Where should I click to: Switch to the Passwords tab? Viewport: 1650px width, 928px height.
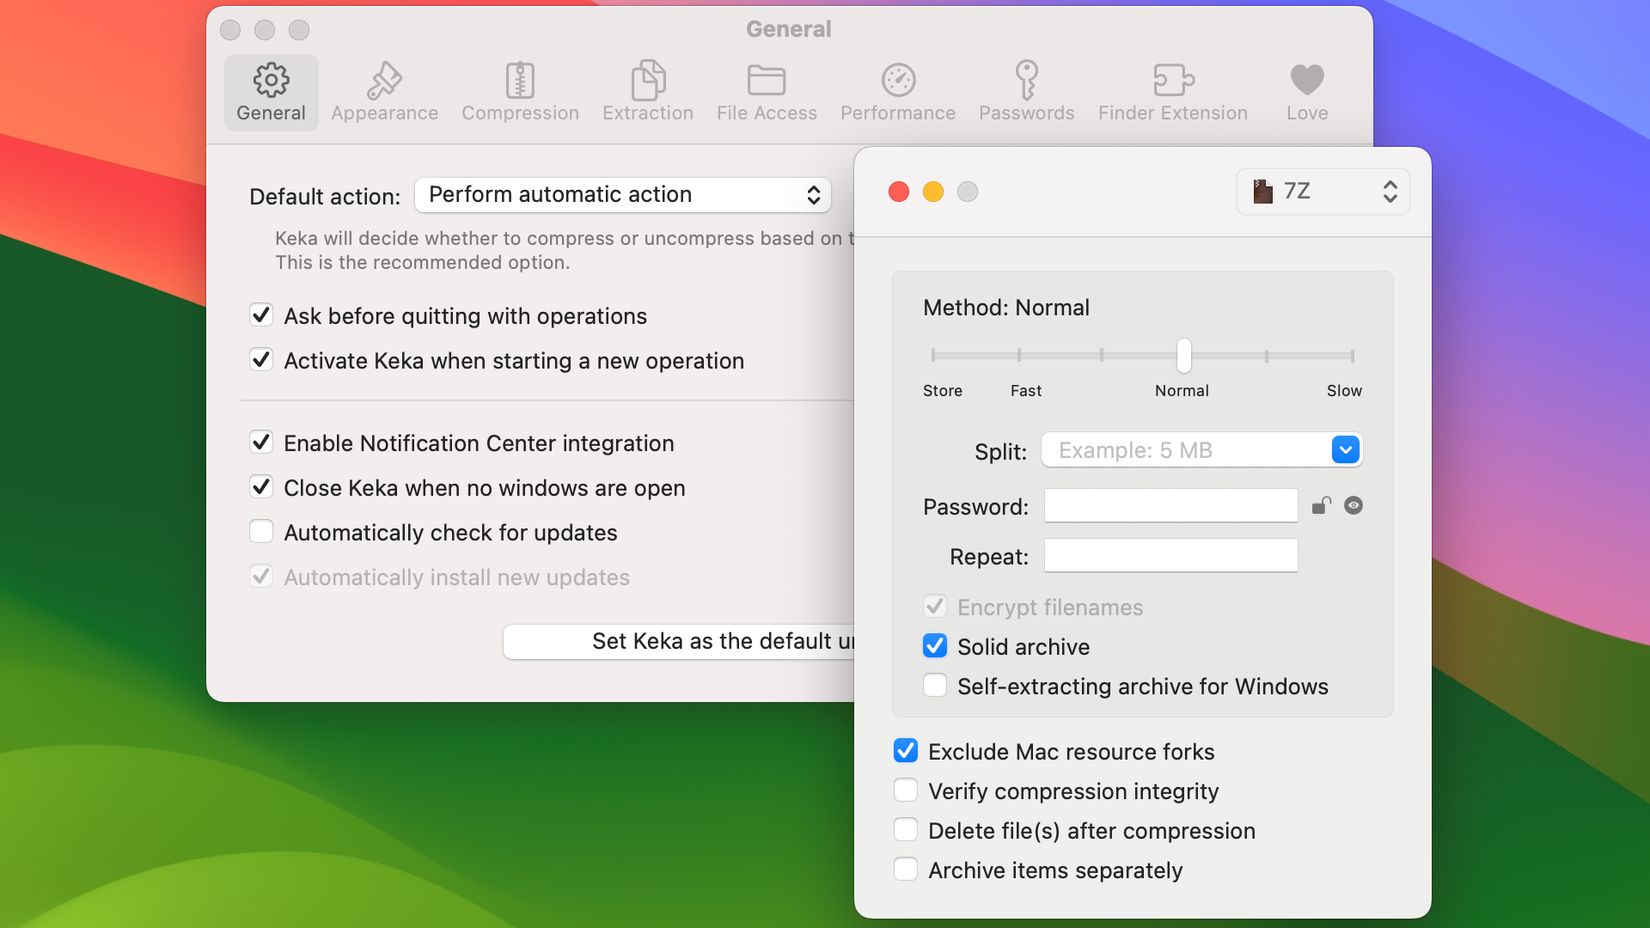(1027, 90)
